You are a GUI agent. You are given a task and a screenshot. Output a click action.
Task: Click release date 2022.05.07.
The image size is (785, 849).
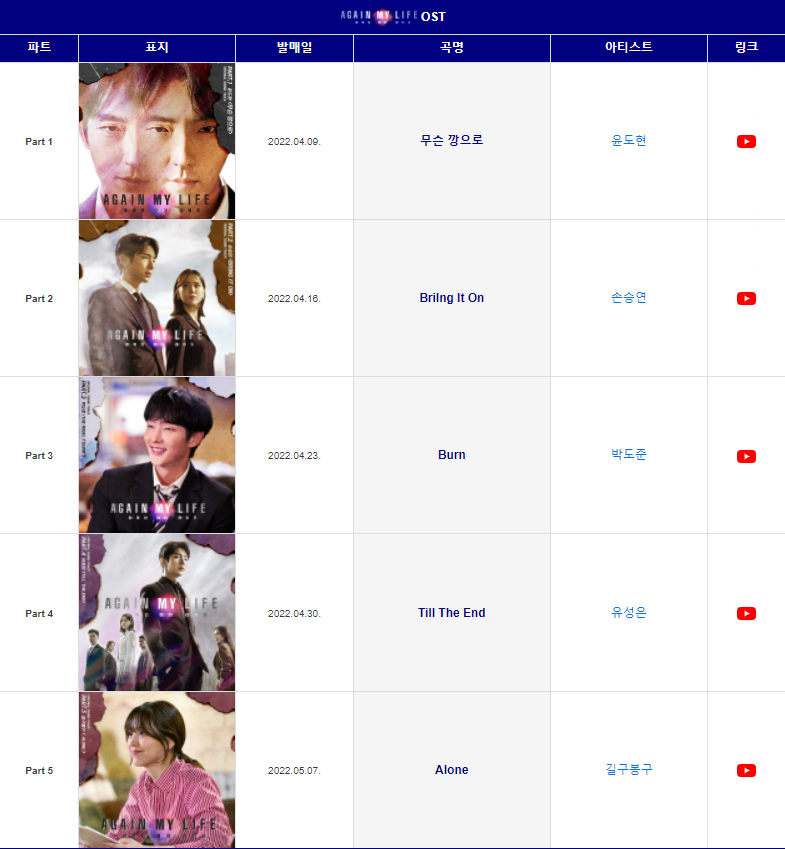pos(295,771)
